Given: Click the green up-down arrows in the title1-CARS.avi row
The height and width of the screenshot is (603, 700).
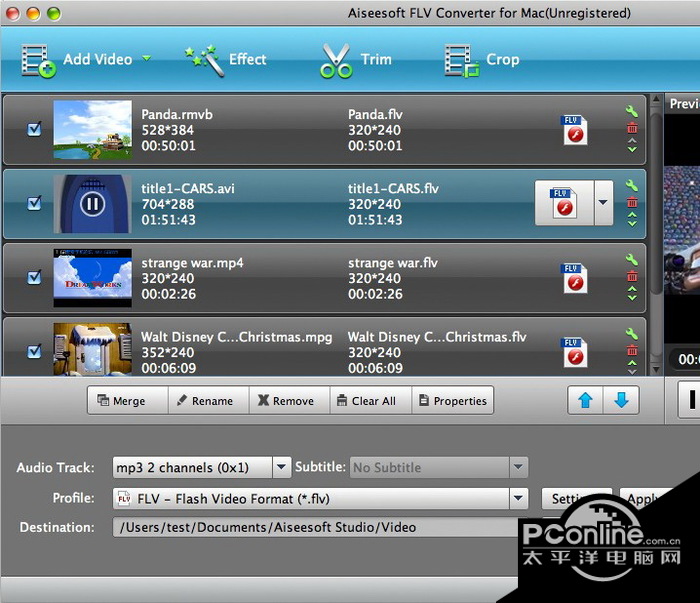Looking at the screenshot, I should (632, 219).
